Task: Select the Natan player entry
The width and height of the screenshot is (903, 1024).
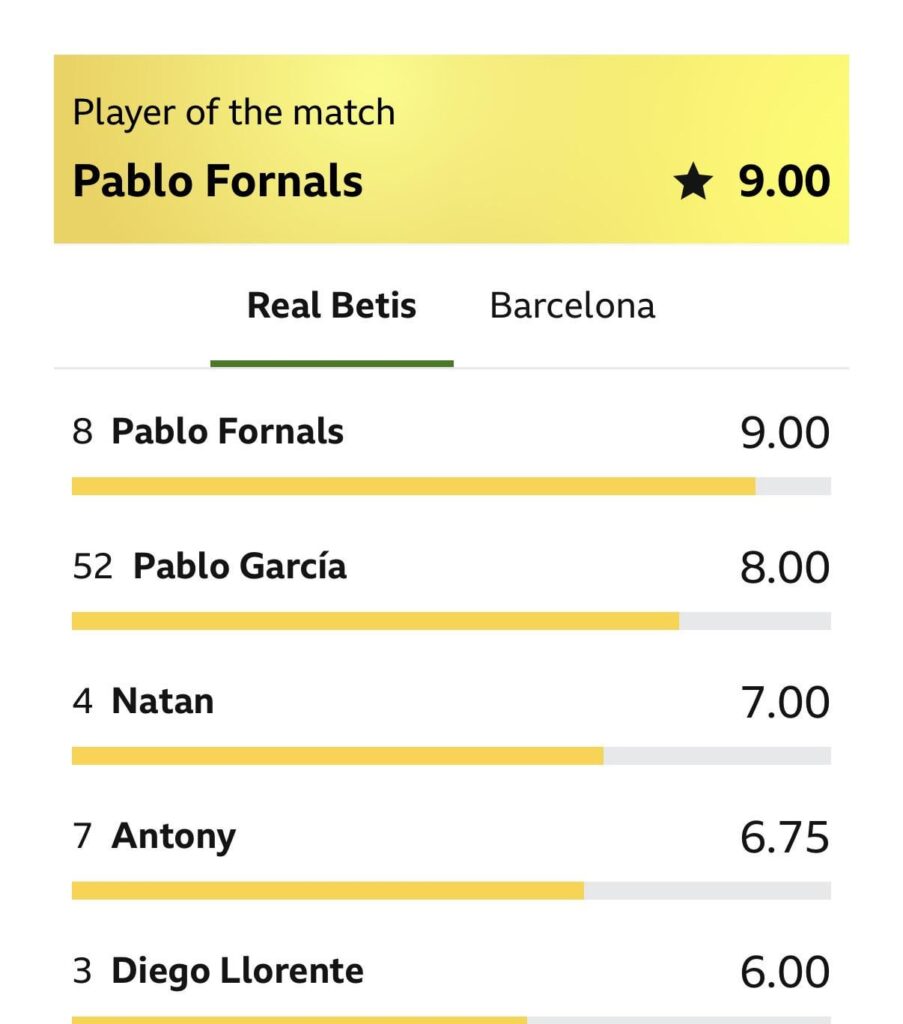Action: (162, 701)
